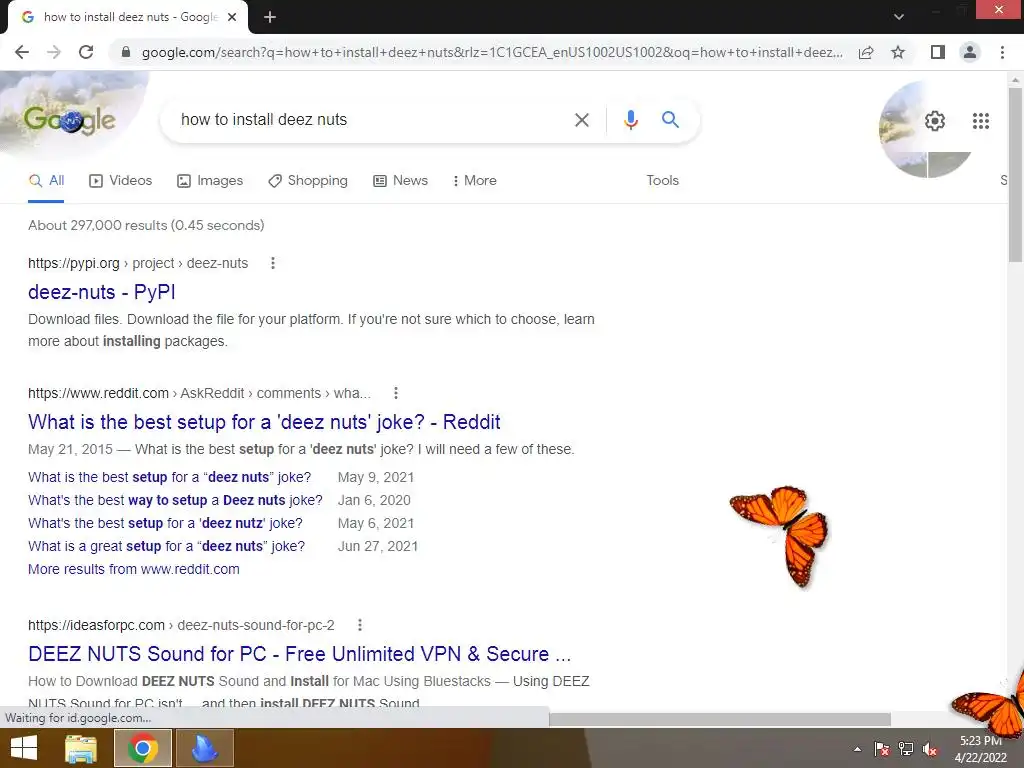Show hidden system tray icons

coord(857,749)
